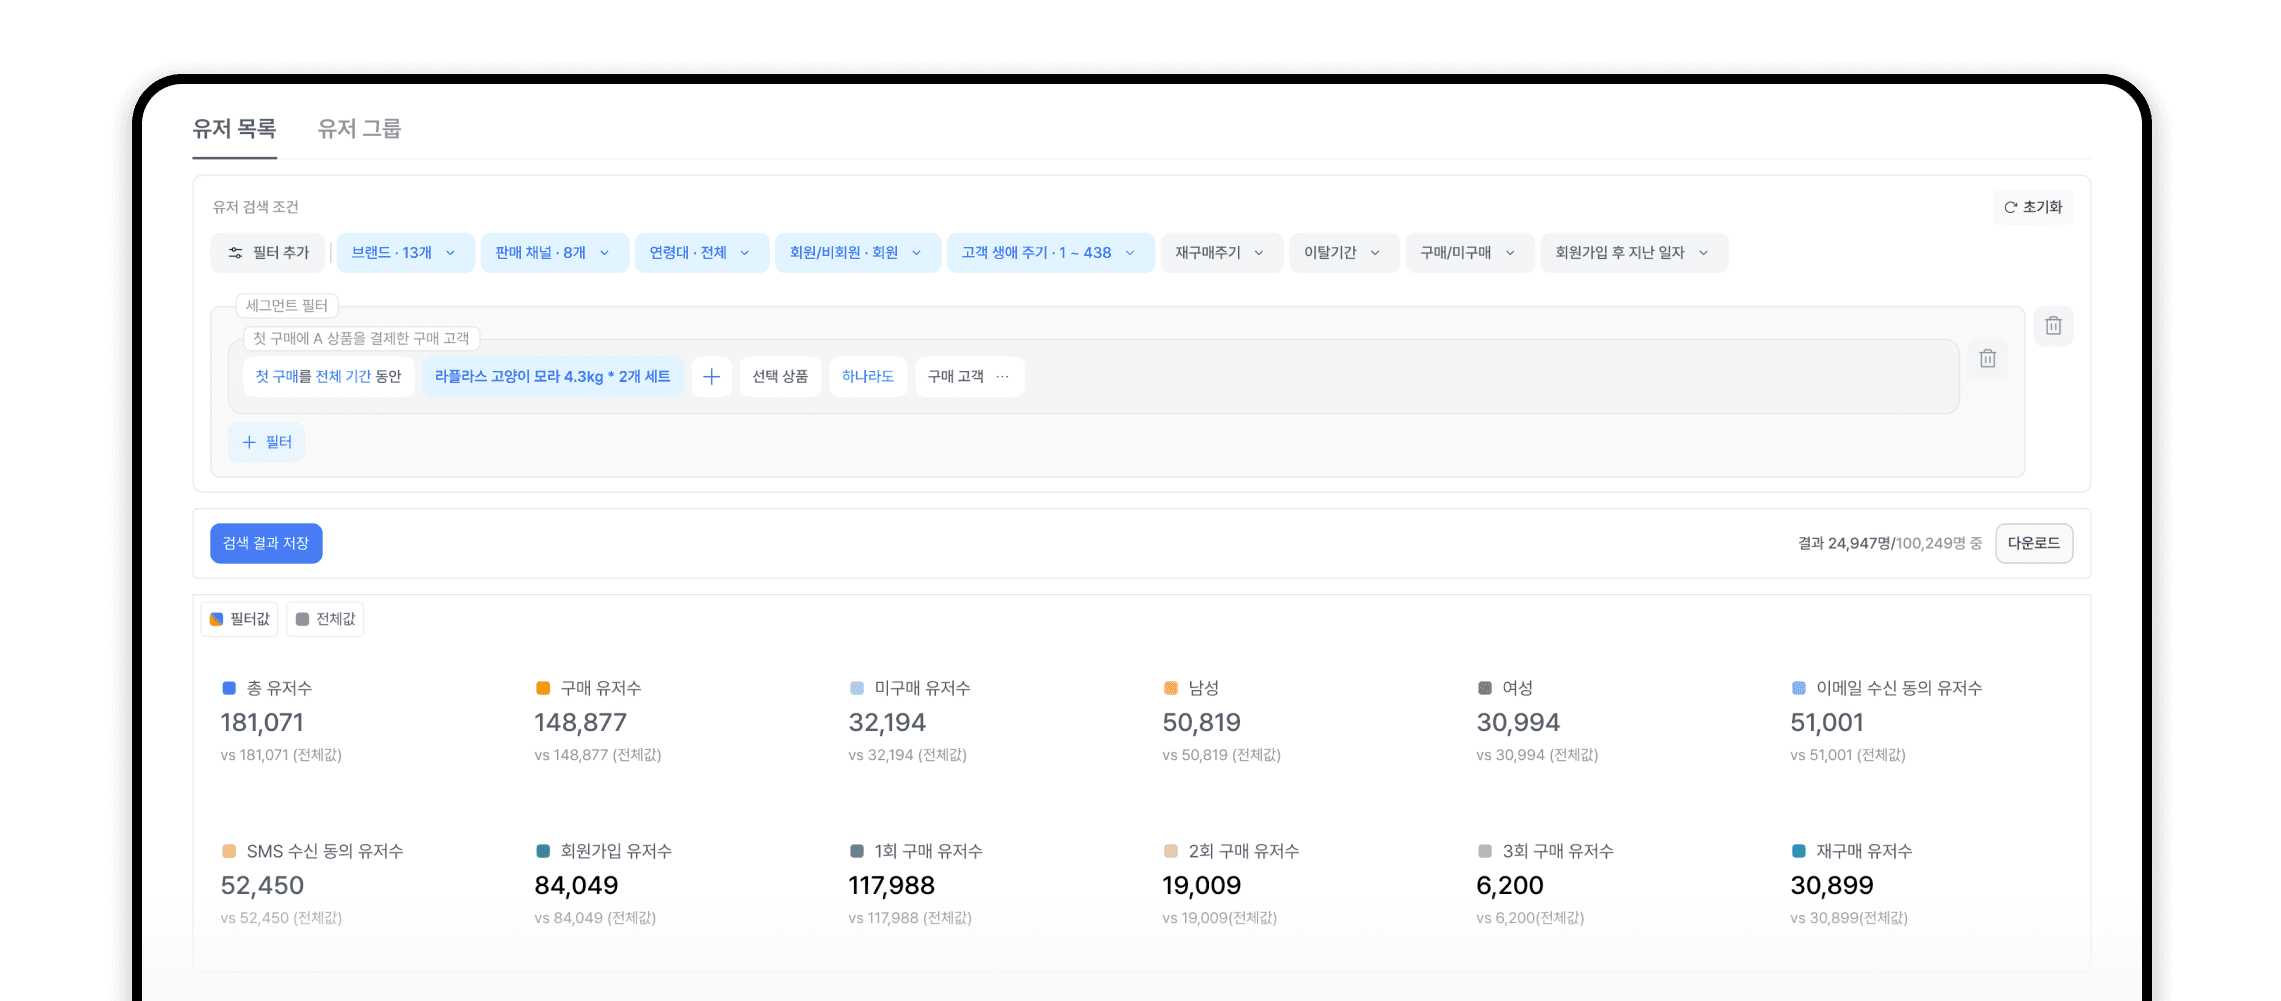The image size is (2281, 1001).
Task: Expand 회원가입 후 지난 일자 dropdown
Action: pos(1634,253)
